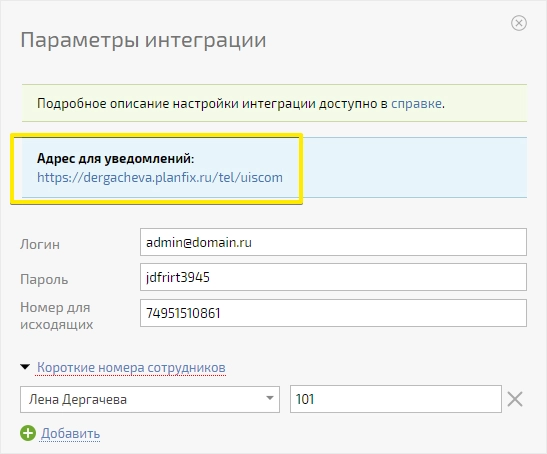Screen dimensions: 547x454
Task: Focus the short number field containing 101
Action: coord(396,399)
